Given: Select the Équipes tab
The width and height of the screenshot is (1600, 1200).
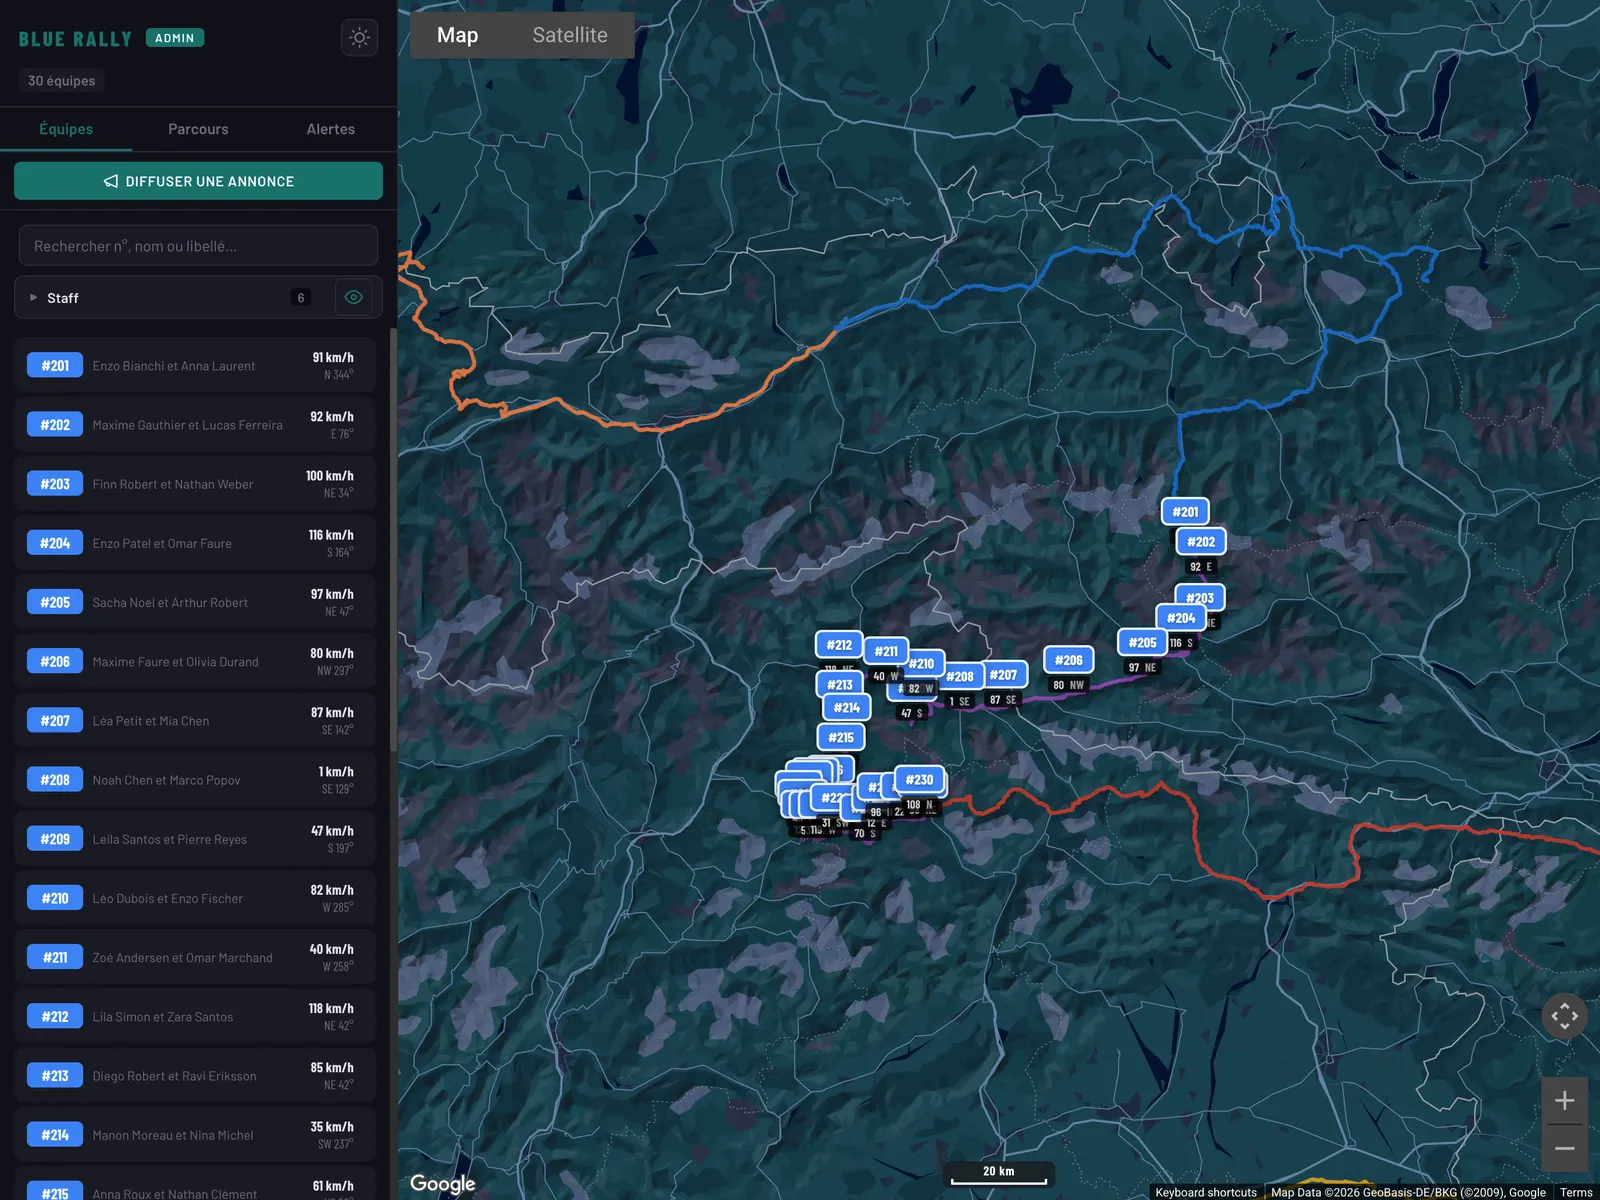Looking at the screenshot, I should tap(66, 129).
